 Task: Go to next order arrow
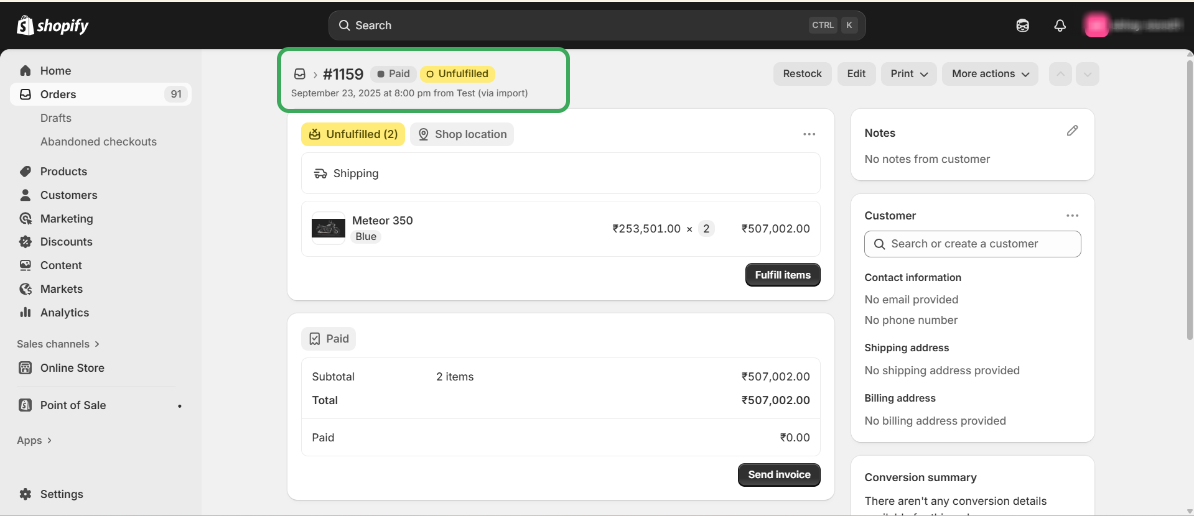pos(1088,74)
